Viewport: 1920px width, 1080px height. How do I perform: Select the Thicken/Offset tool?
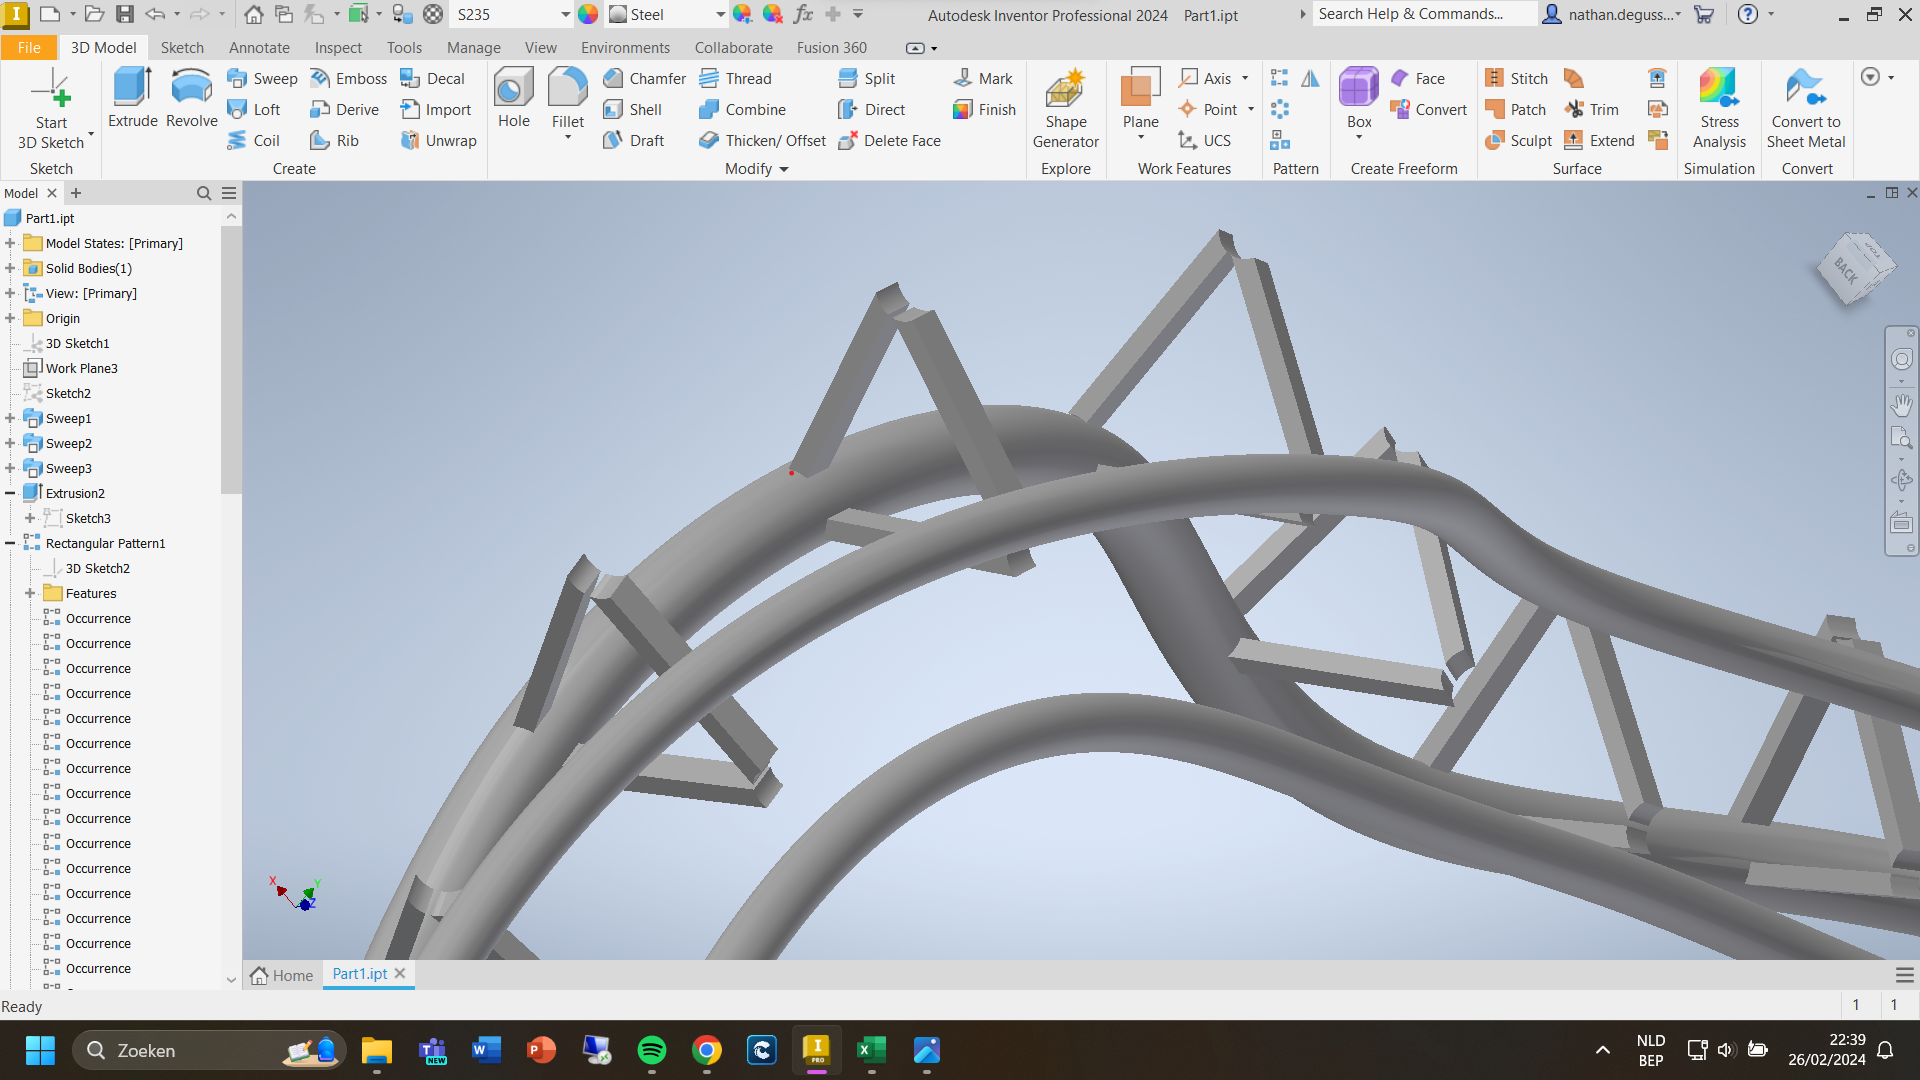click(764, 141)
